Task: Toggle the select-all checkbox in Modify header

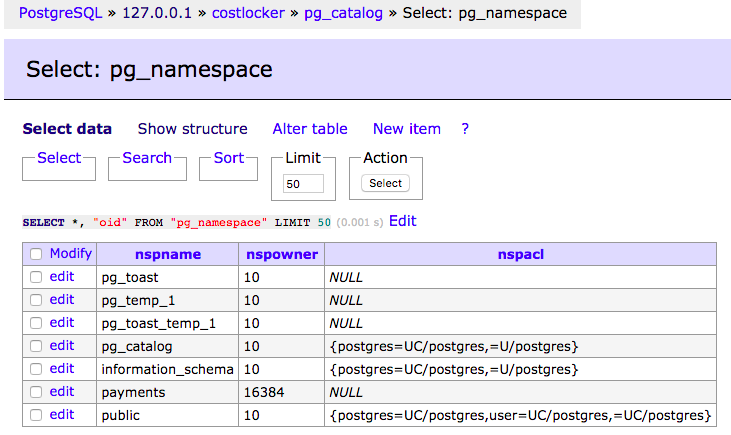Action: 36,254
